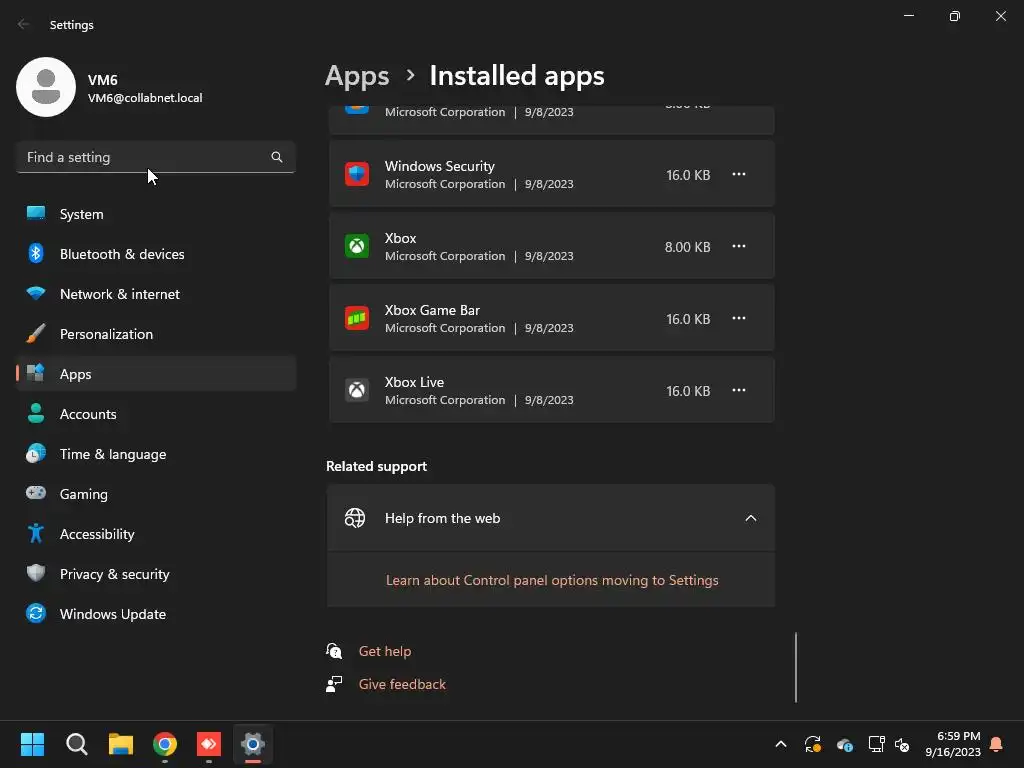Click the green Xbox app icon
The image size is (1024, 768).
(357, 246)
